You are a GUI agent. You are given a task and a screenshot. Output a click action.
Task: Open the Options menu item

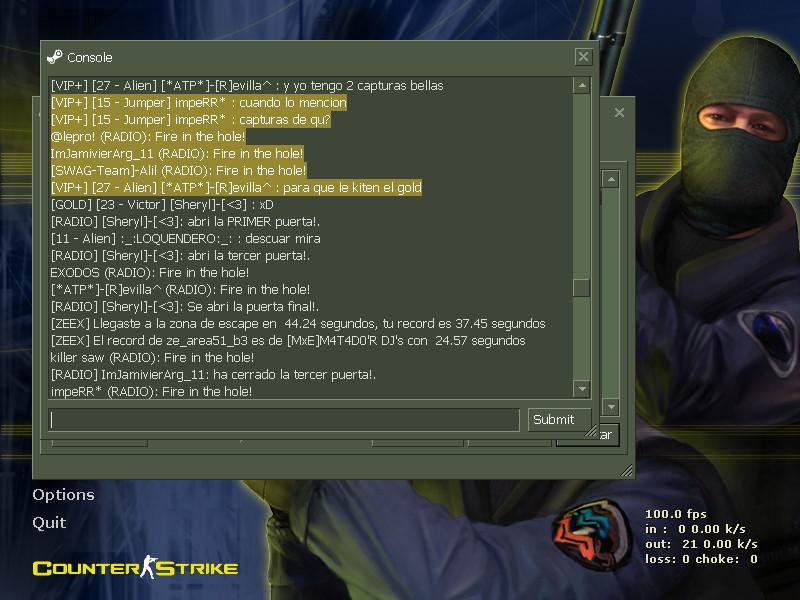tap(63, 495)
